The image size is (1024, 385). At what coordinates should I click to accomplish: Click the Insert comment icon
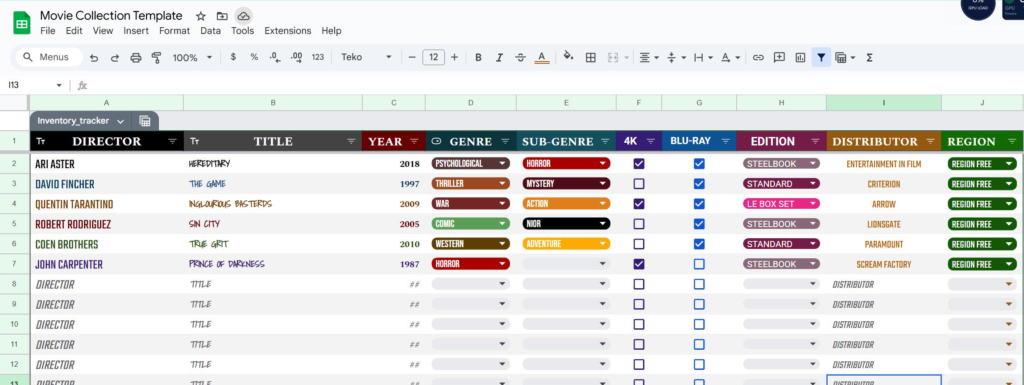tap(779, 57)
